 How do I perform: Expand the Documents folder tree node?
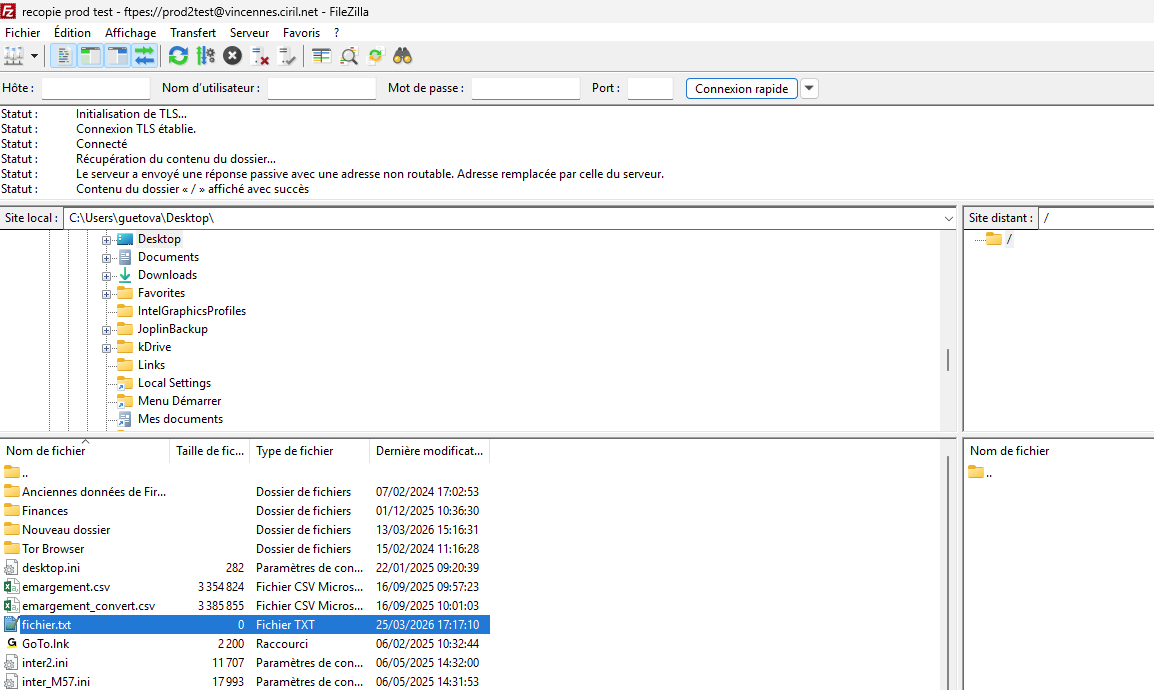coord(106,258)
